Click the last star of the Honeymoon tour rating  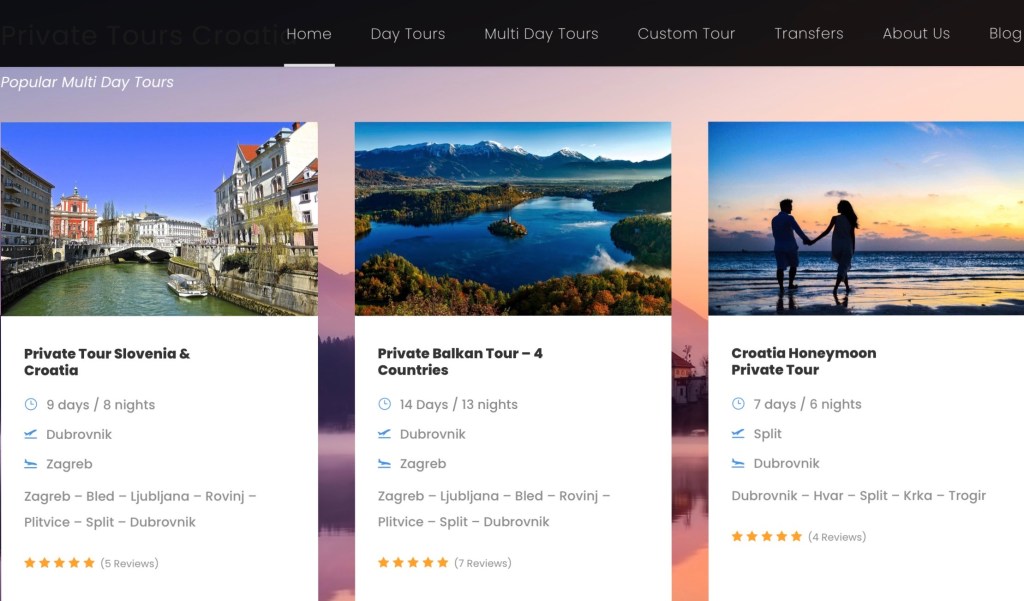coord(797,536)
